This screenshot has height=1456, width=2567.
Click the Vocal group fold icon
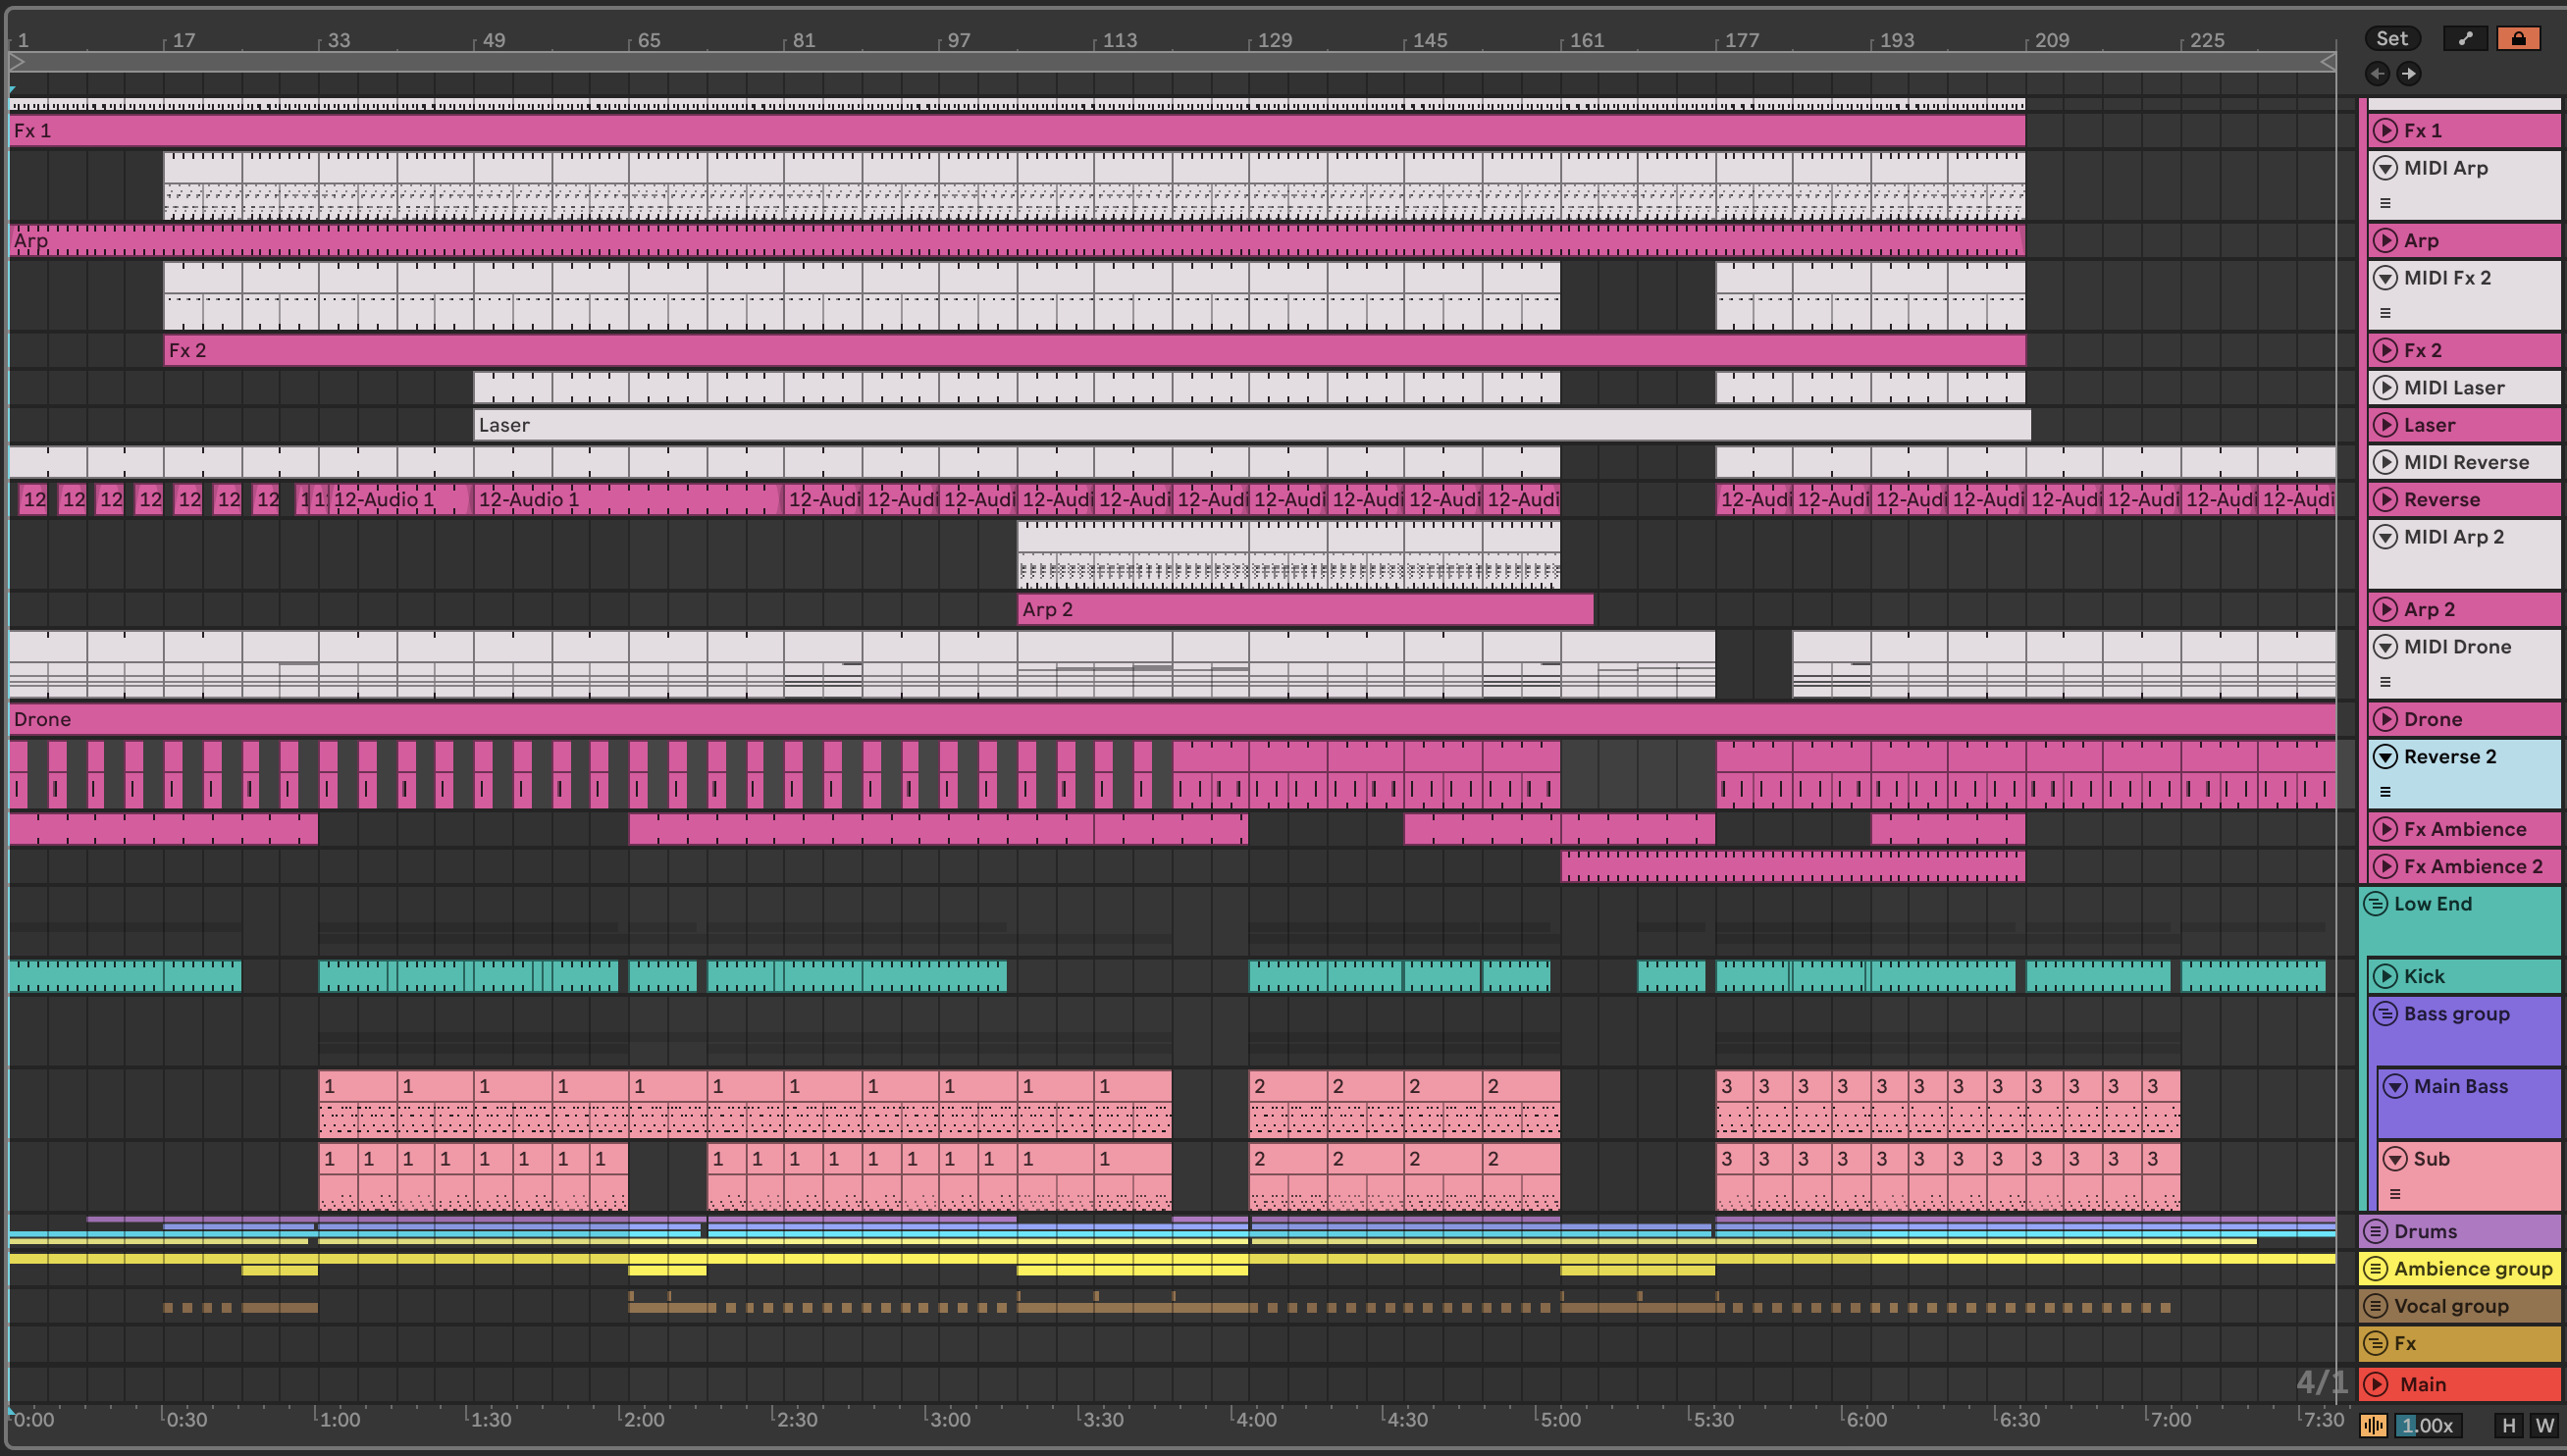2376,1306
